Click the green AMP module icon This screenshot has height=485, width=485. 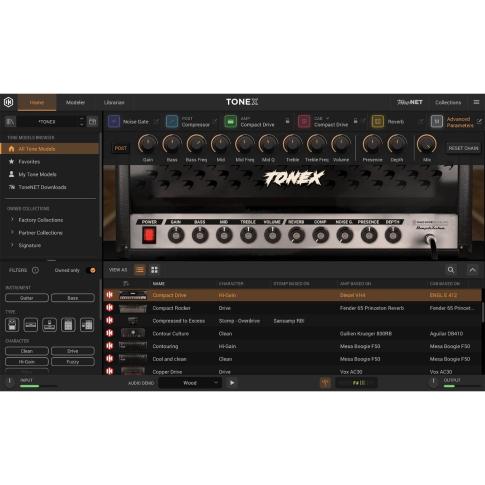click(231, 122)
